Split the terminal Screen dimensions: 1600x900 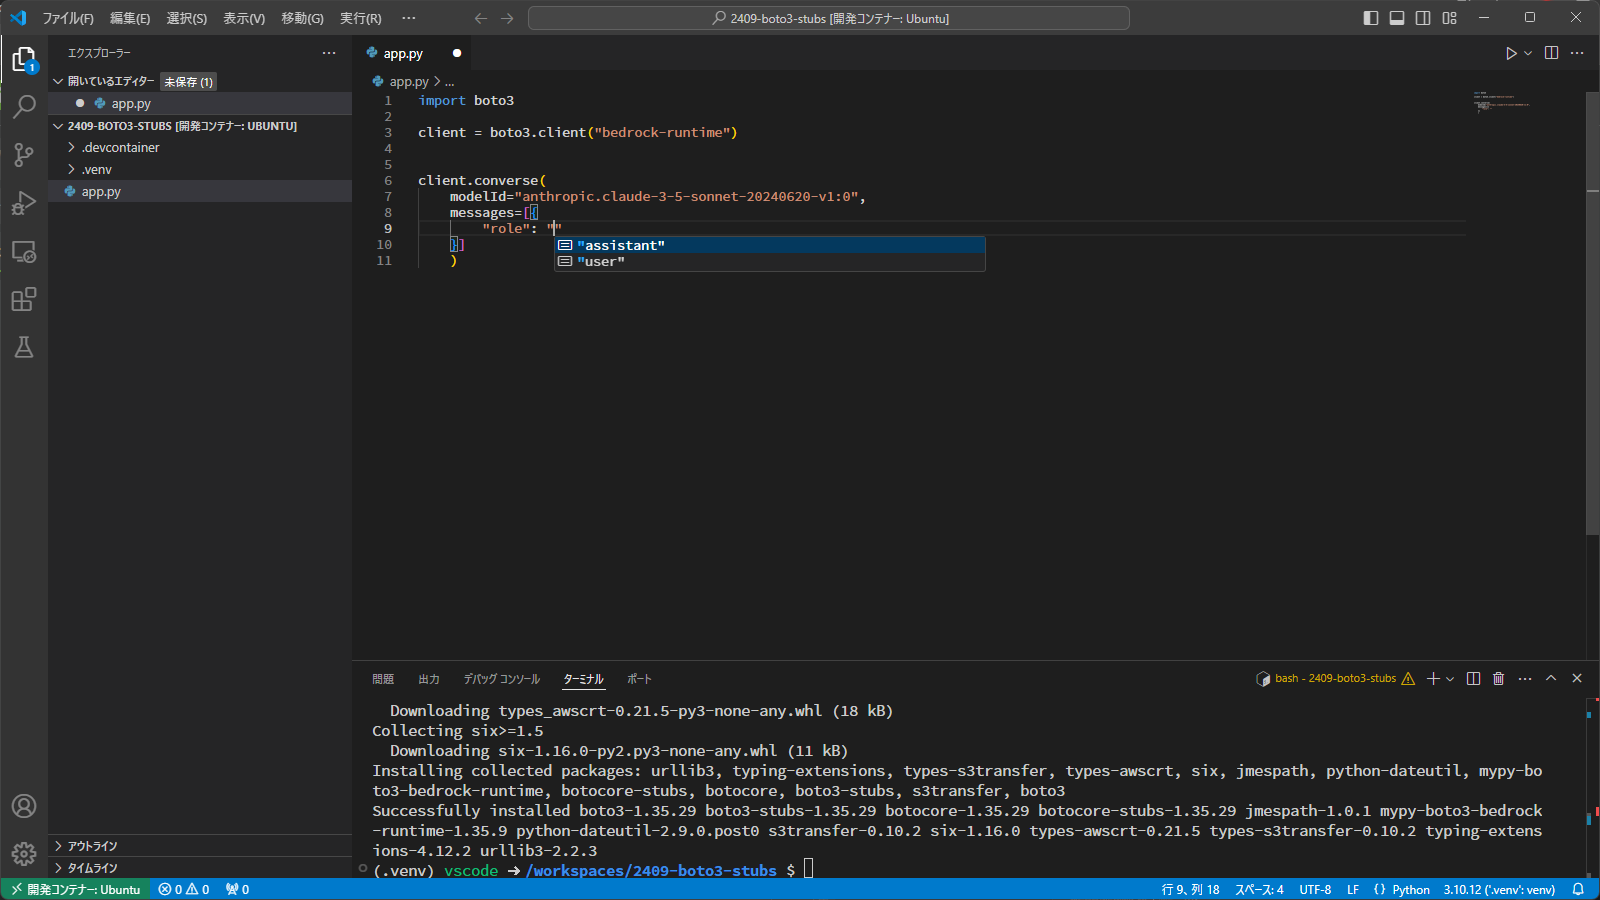[1473, 679]
